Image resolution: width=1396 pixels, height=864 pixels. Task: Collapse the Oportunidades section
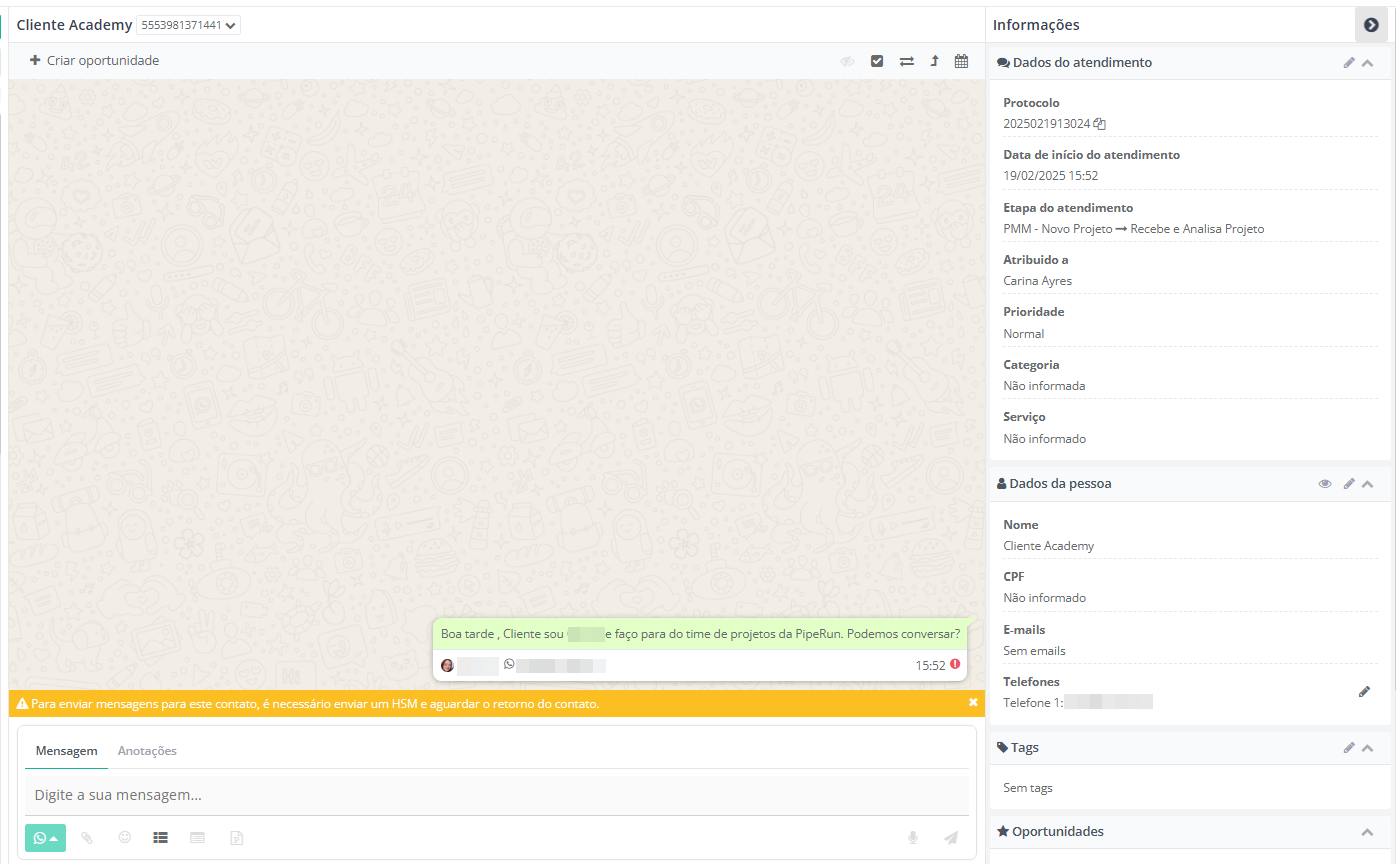1368,832
